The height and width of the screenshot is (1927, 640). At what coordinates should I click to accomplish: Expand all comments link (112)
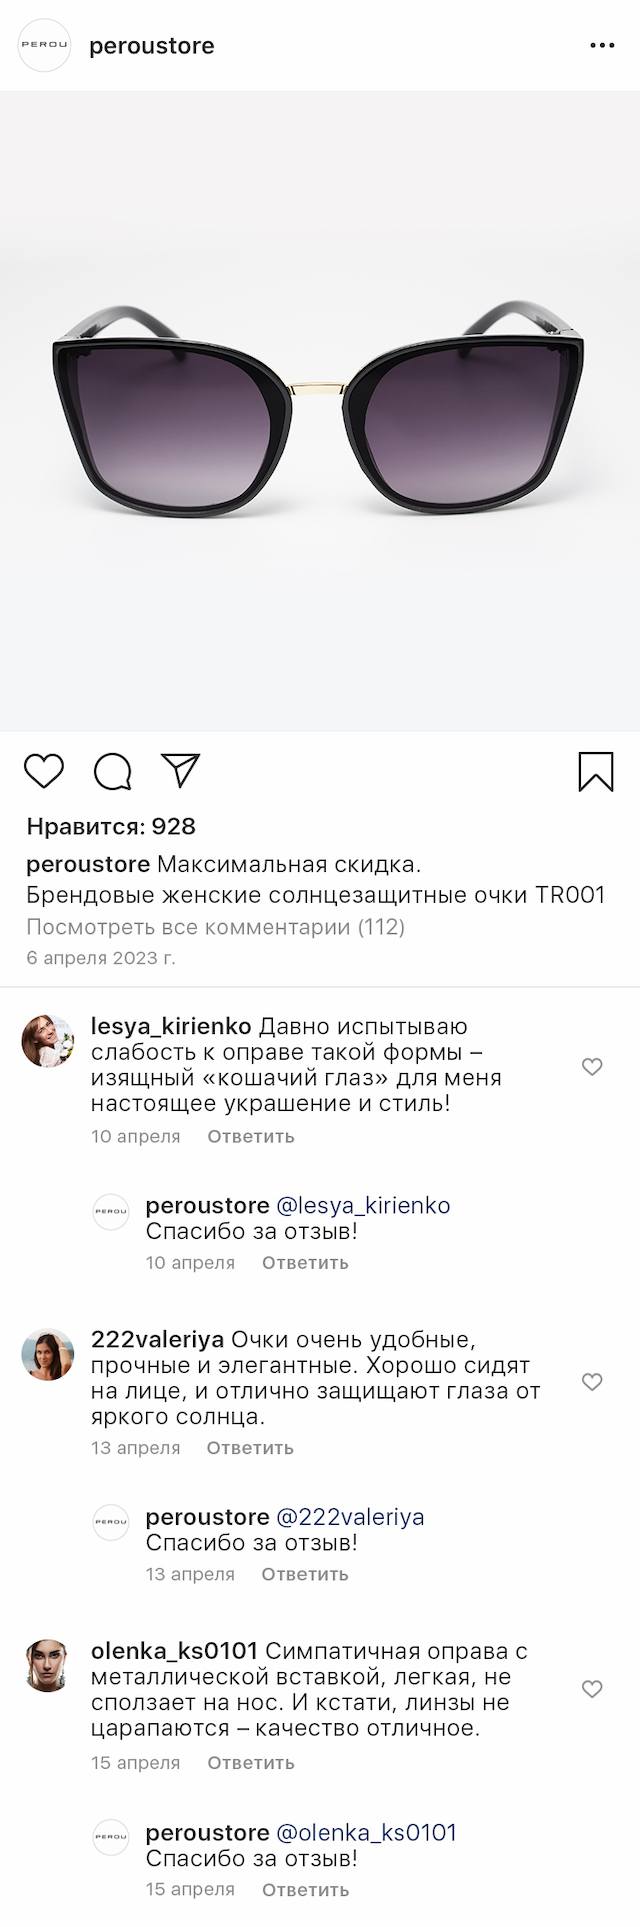pyautogui.click(x=215, y=927)
